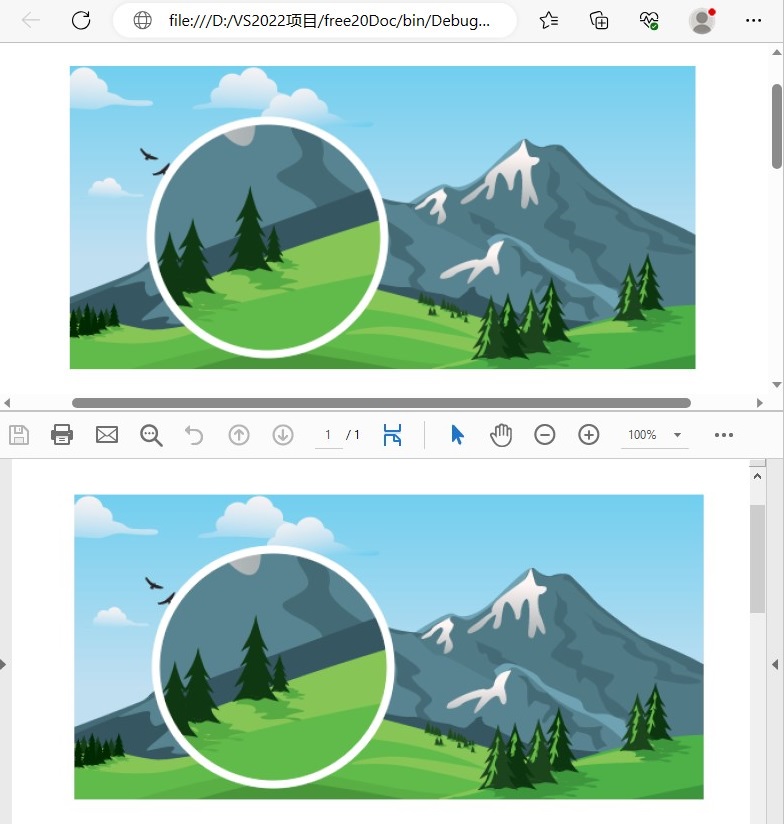The height and width of the screenshot is (824, 784).
Task: Reload the page with refresh icon
Action: (81, 20)
